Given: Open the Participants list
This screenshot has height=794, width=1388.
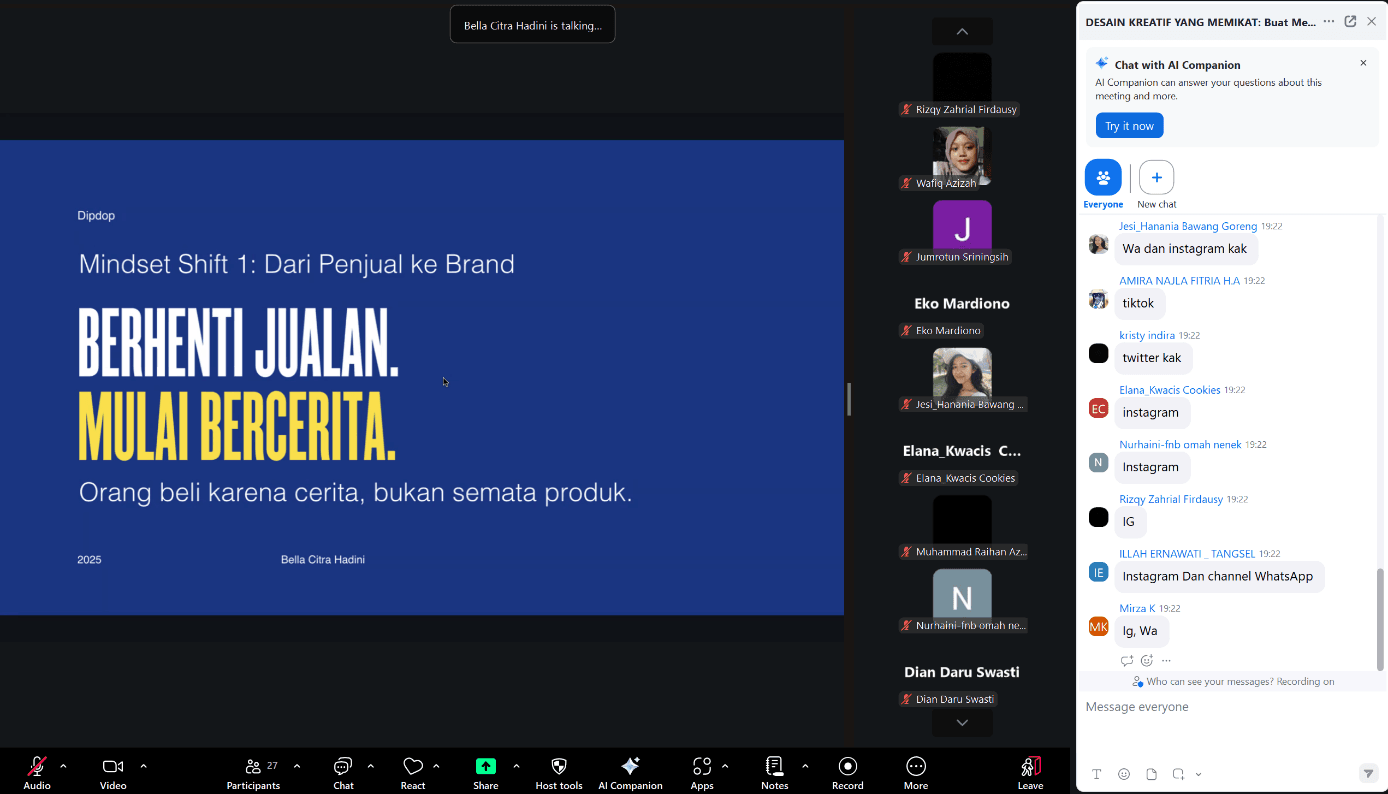Looking at the screenshot, I should pos(254,767).
